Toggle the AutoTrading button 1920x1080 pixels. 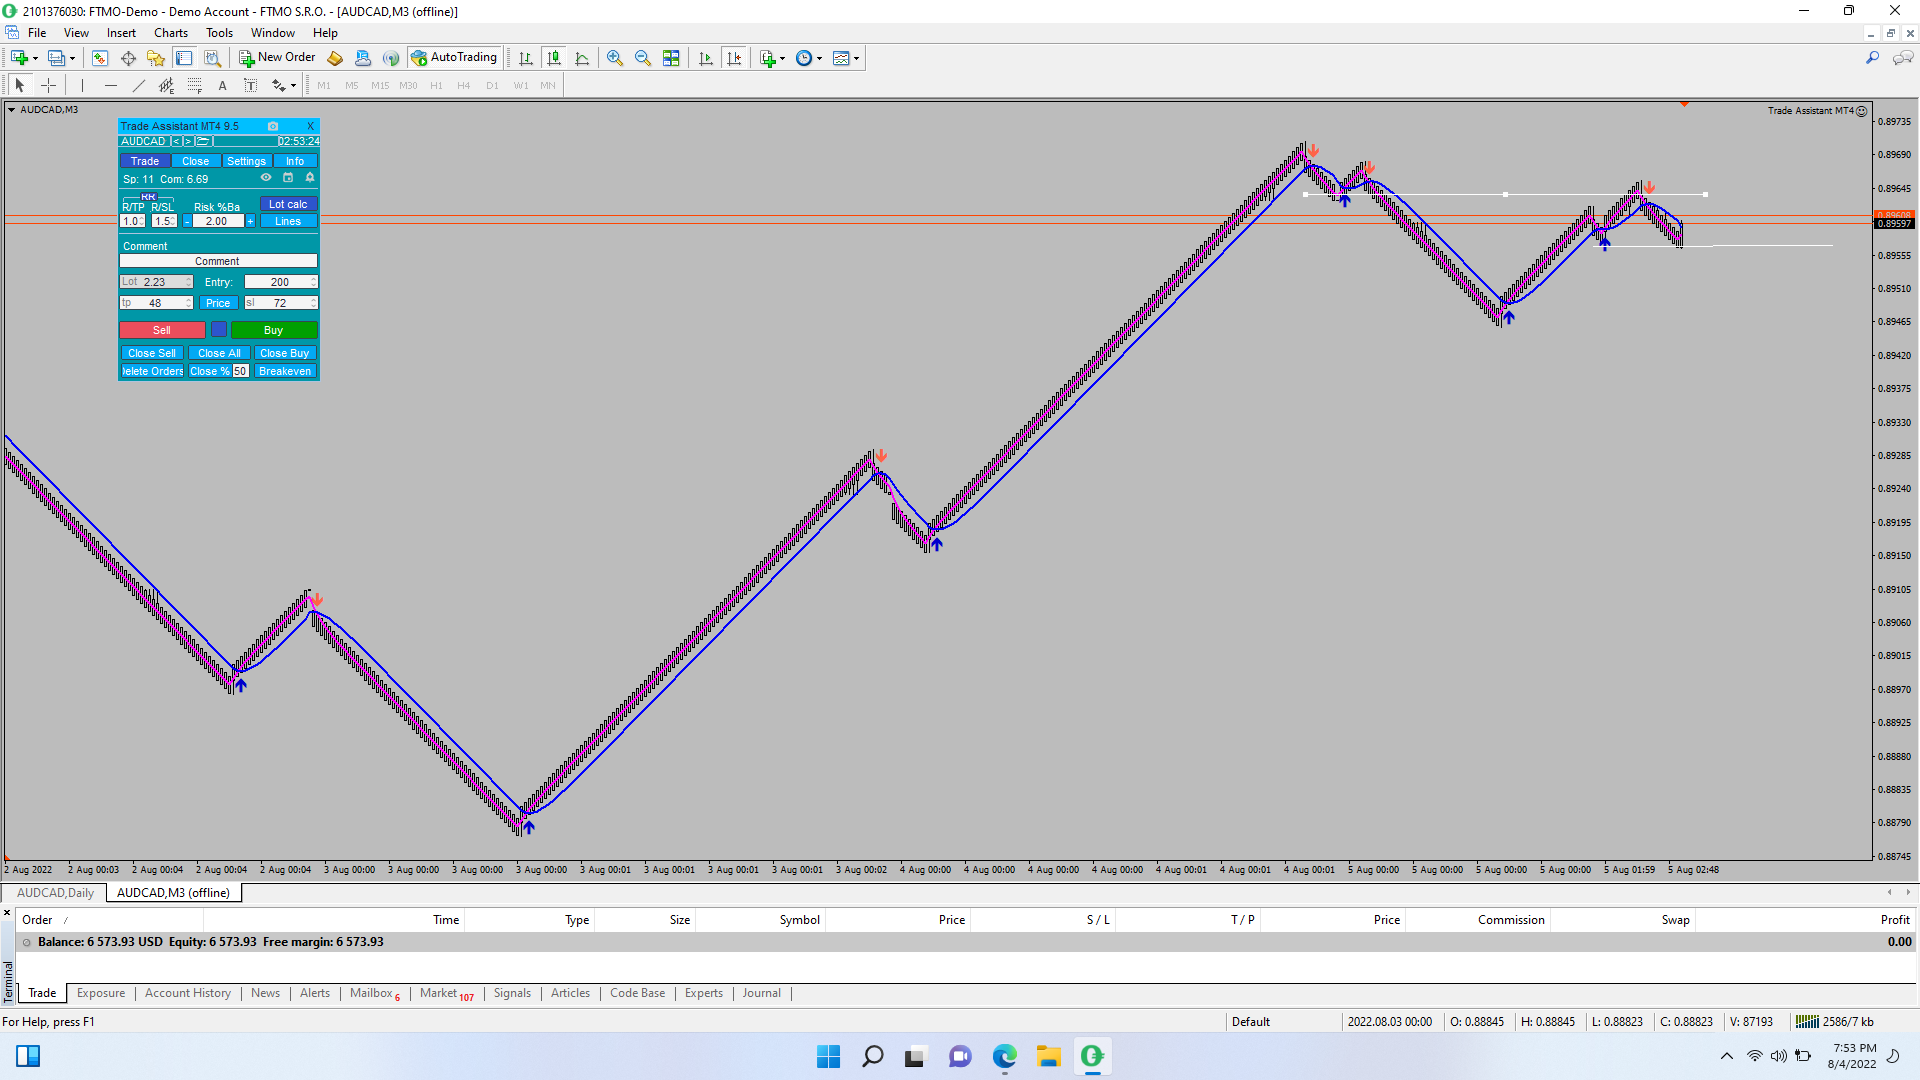pos(454,58)
